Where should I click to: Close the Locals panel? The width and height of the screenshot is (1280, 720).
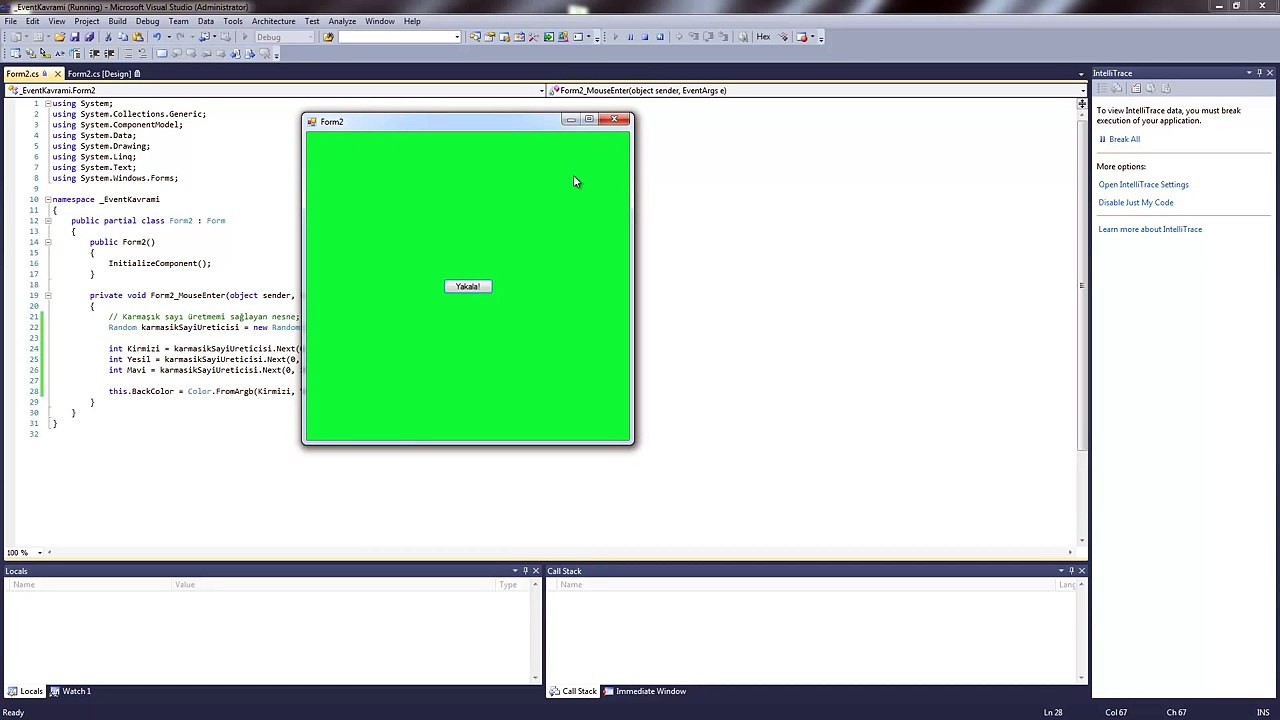point(536,571)
